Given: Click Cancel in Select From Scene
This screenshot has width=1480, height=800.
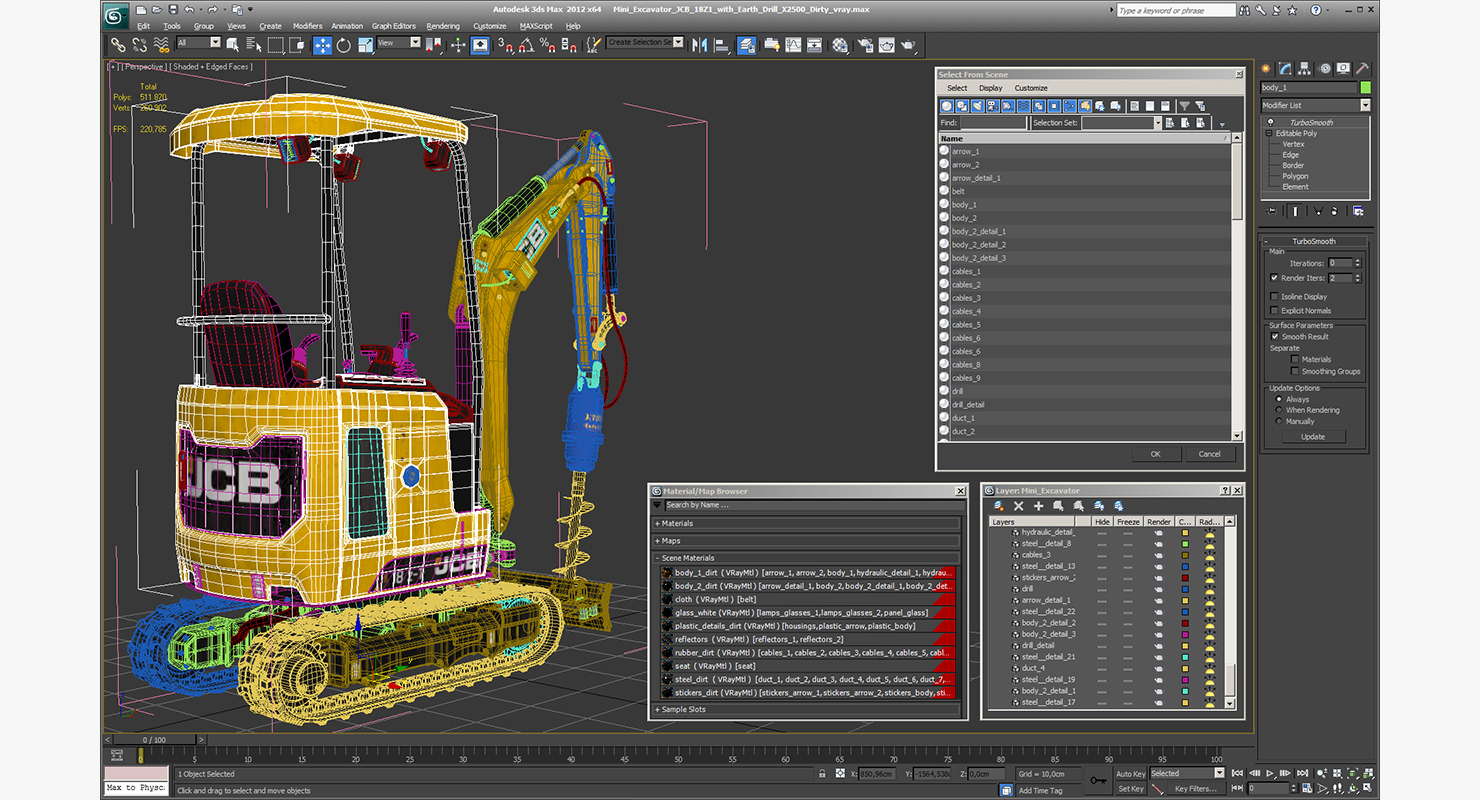Looking at the screenshot, I should click(1209, 454).
